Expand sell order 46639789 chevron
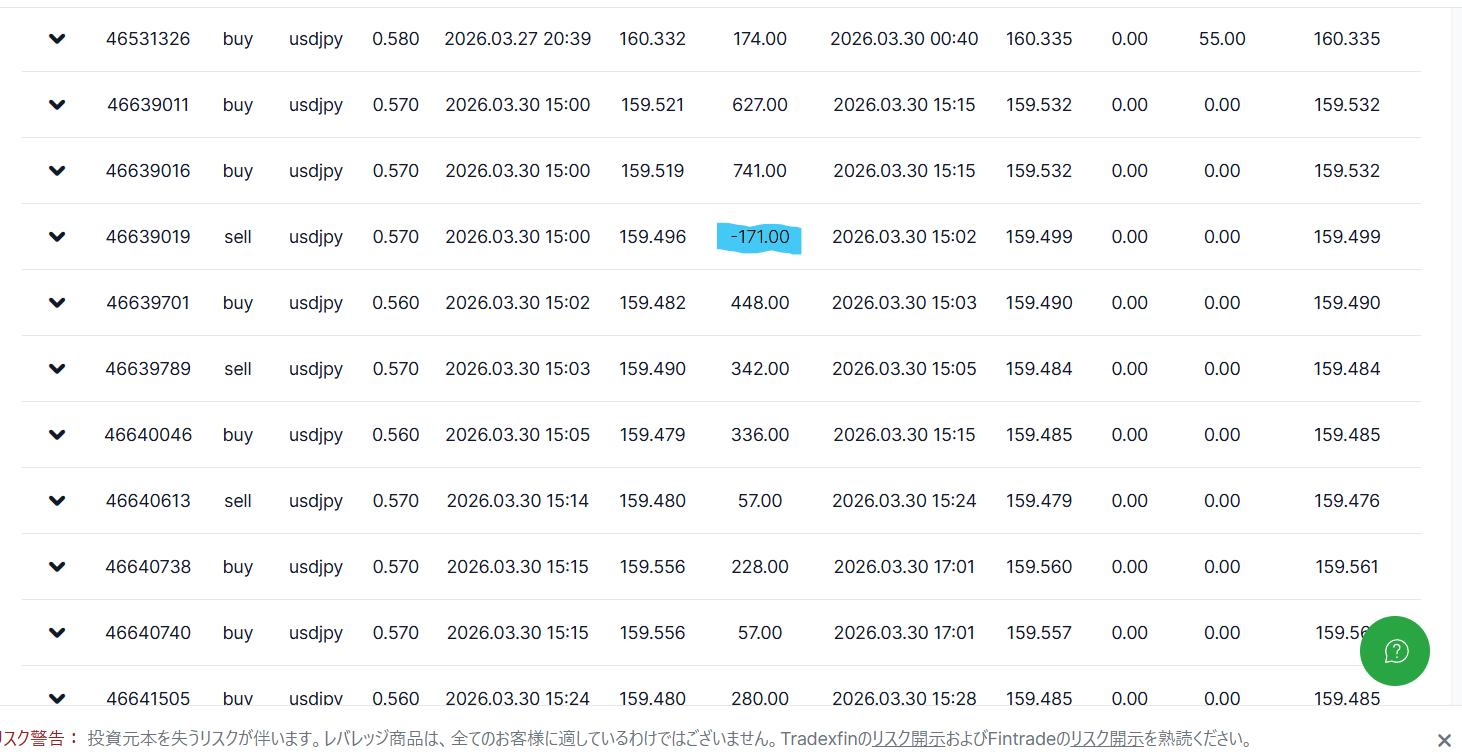 tap(57, 369)
